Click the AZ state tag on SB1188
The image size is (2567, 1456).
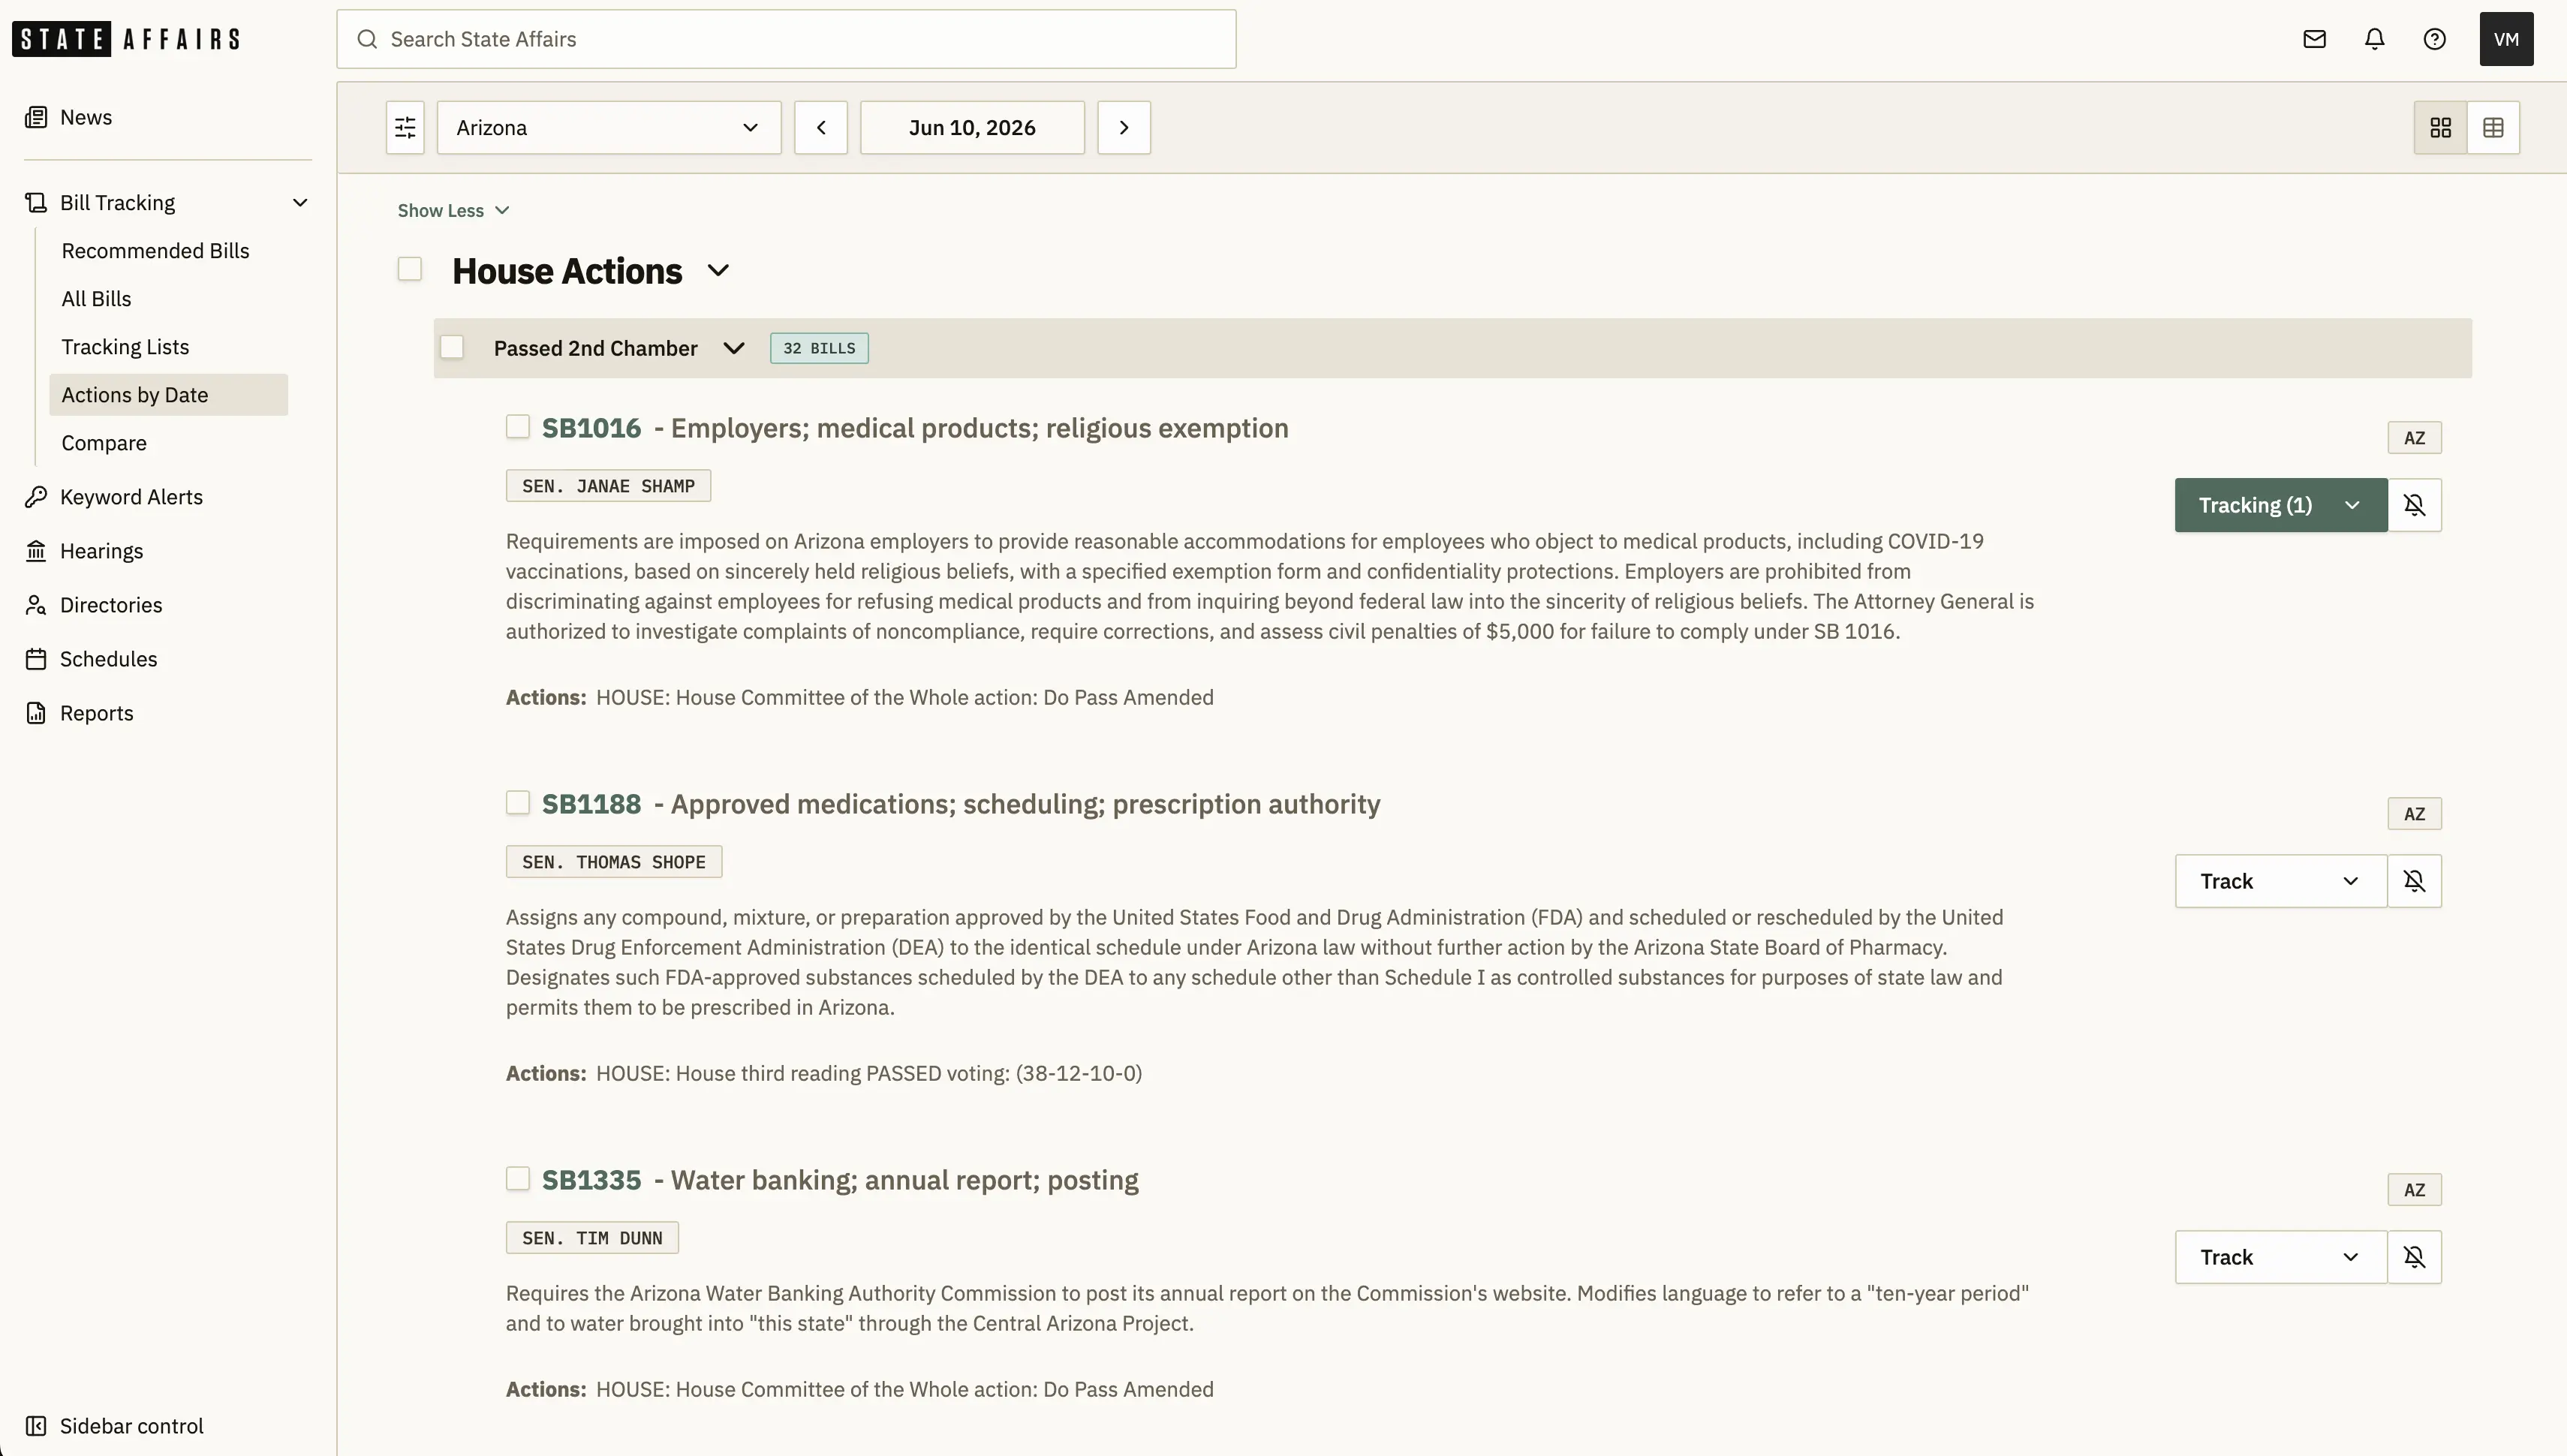click(x=2414, y=814)
